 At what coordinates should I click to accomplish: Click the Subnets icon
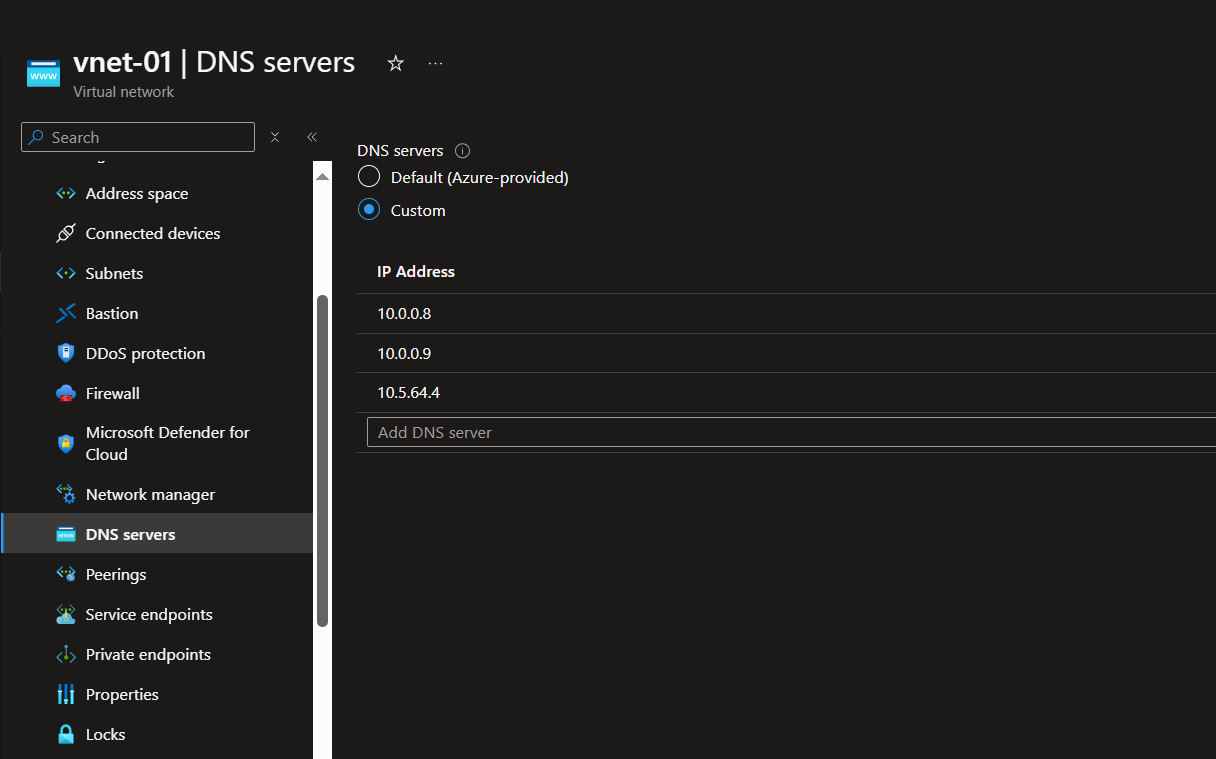point(66,274)
